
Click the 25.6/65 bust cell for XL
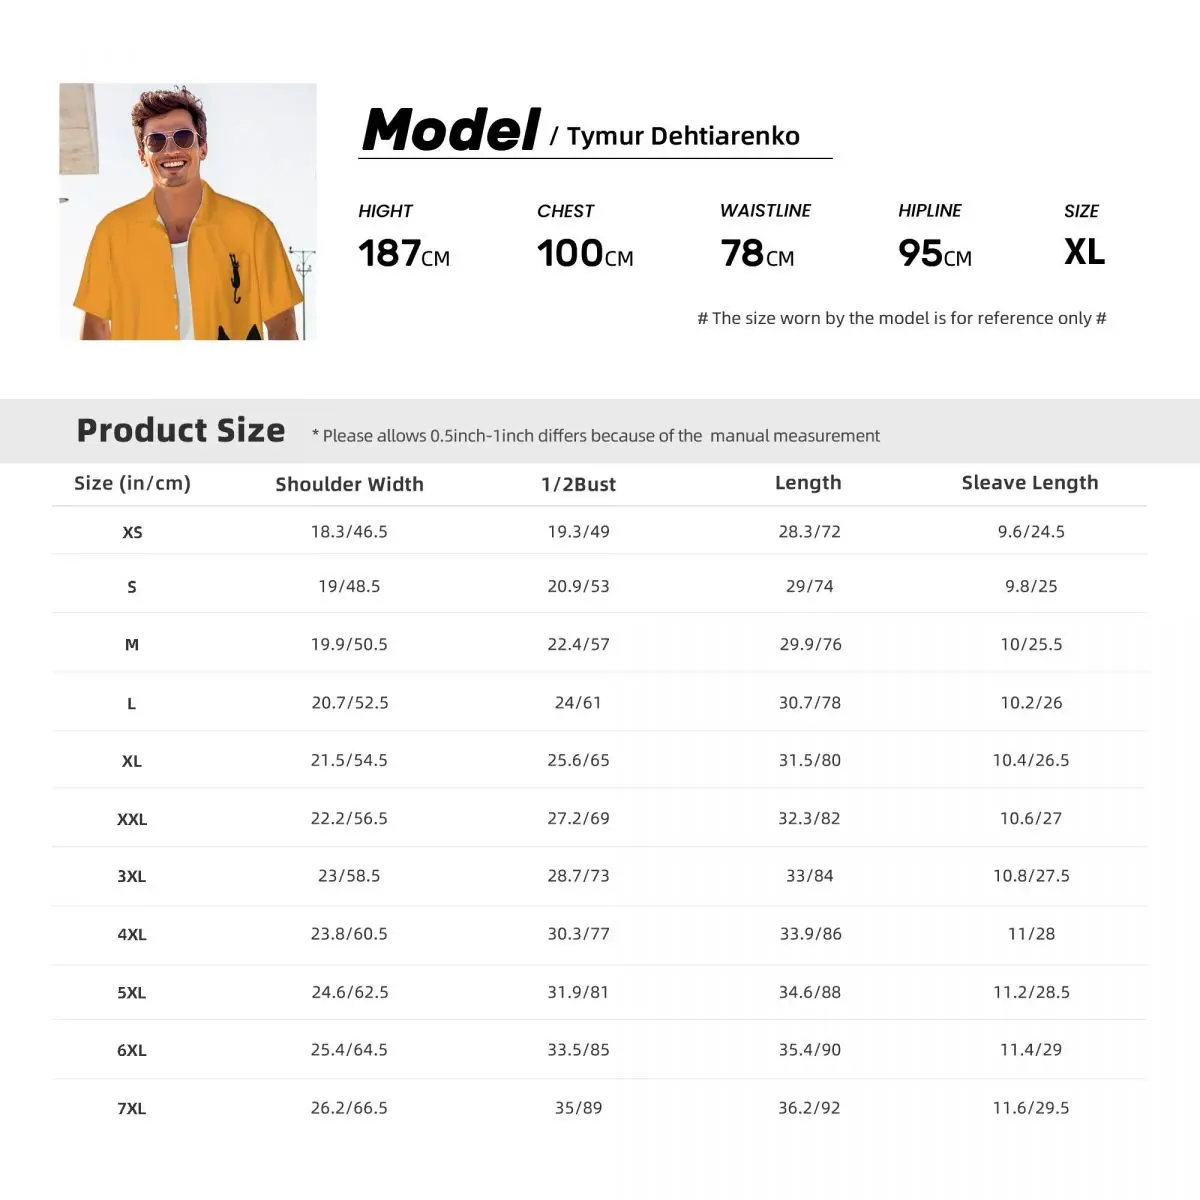(578, 760)
